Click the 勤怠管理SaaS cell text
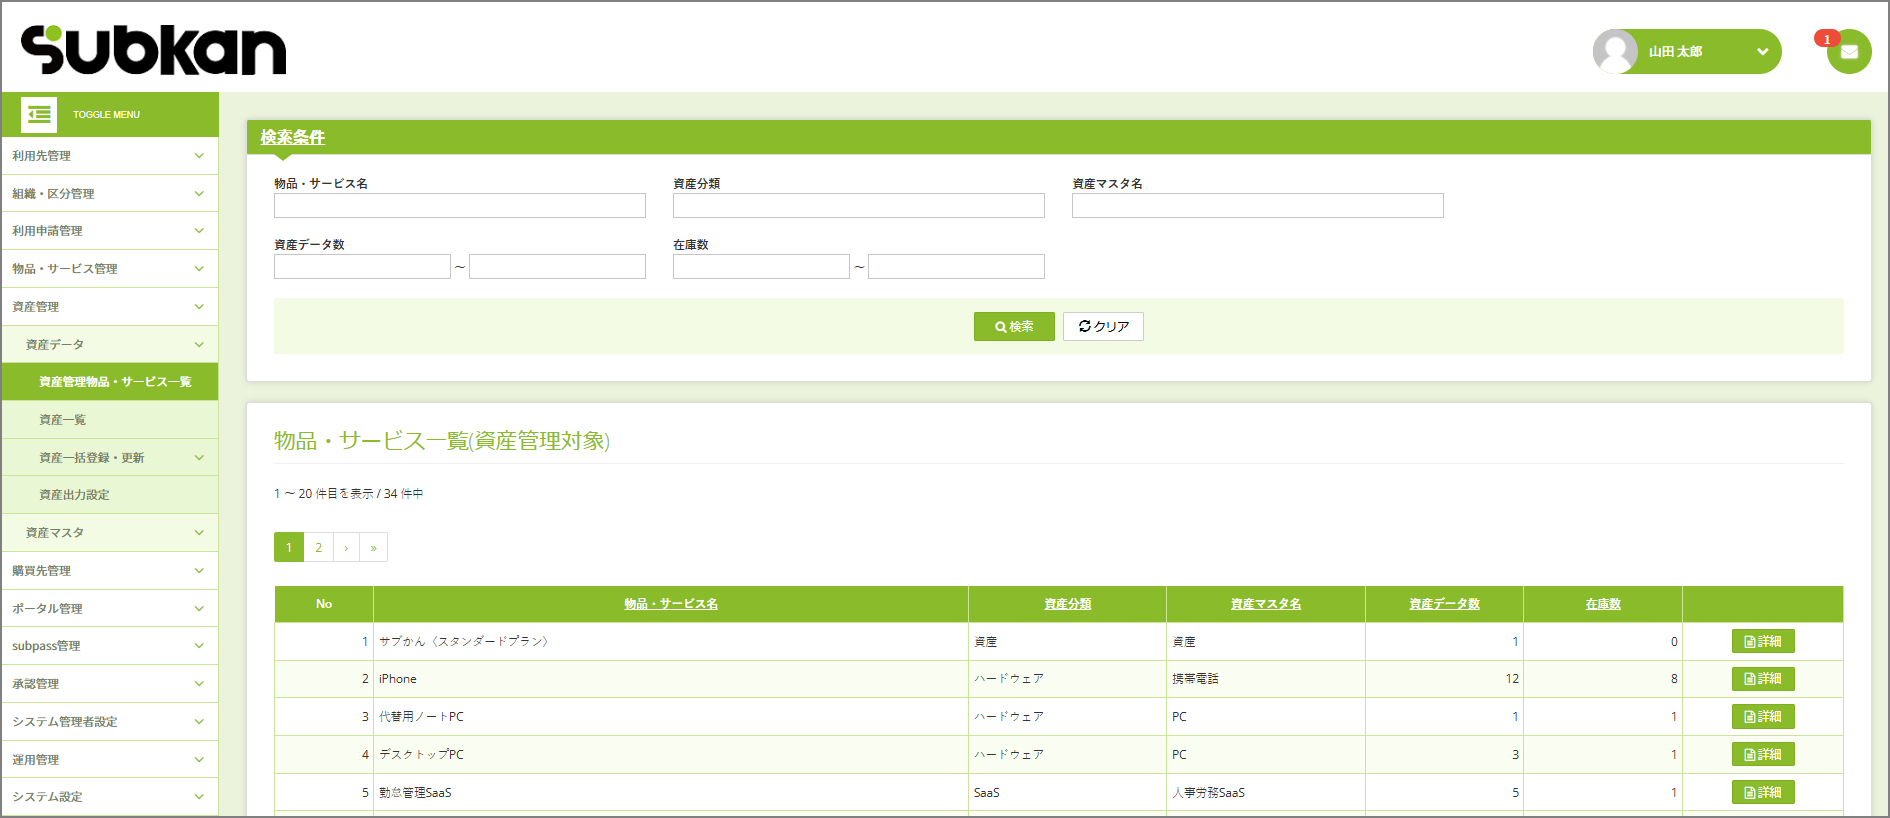This screenshot has height=818, width=1890. [415, 793]
